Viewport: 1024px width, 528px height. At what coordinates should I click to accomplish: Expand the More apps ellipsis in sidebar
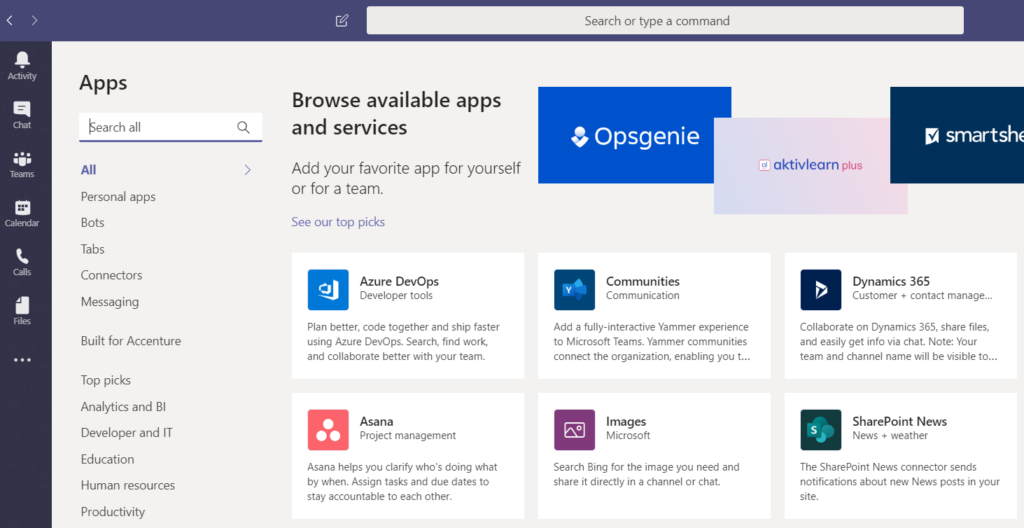point(22,360)
